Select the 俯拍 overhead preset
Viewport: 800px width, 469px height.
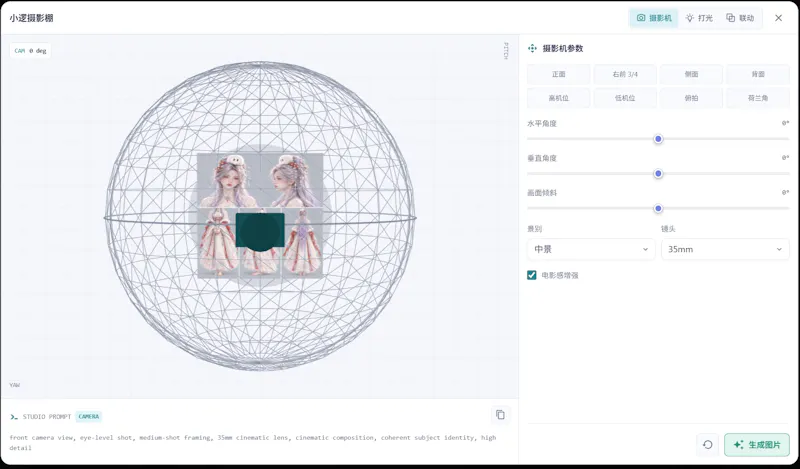point(691,98)
